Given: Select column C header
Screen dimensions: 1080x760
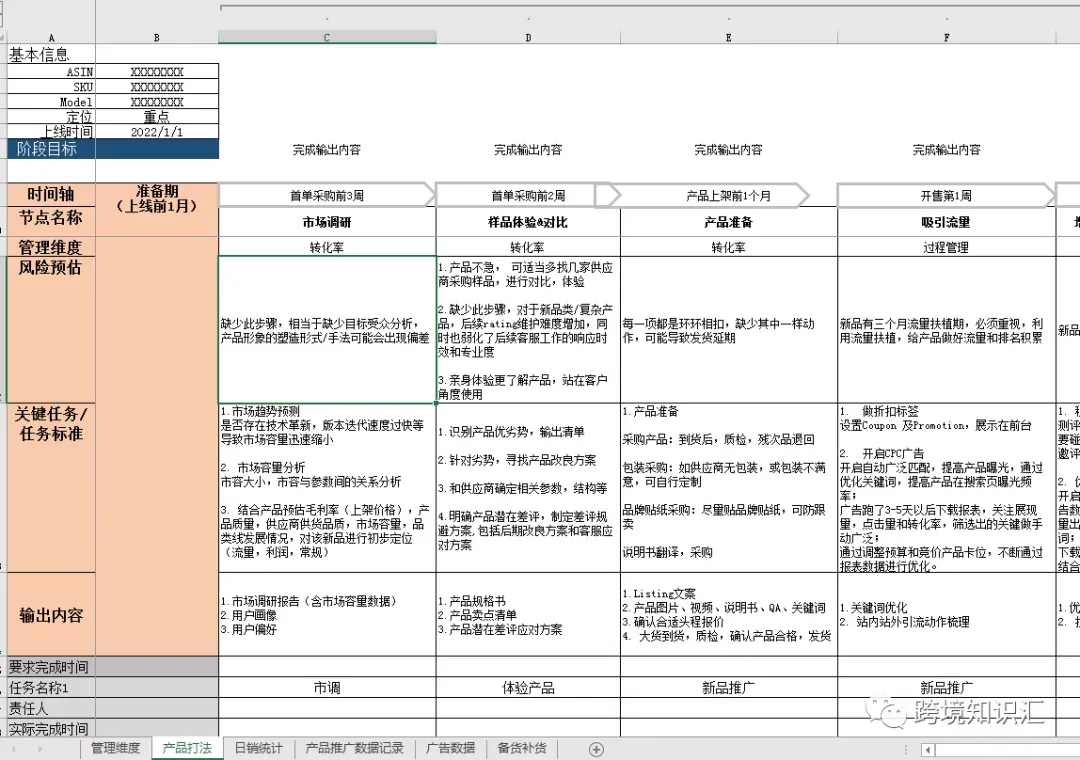Looking at the screenshot, I should tap(327, 37).
